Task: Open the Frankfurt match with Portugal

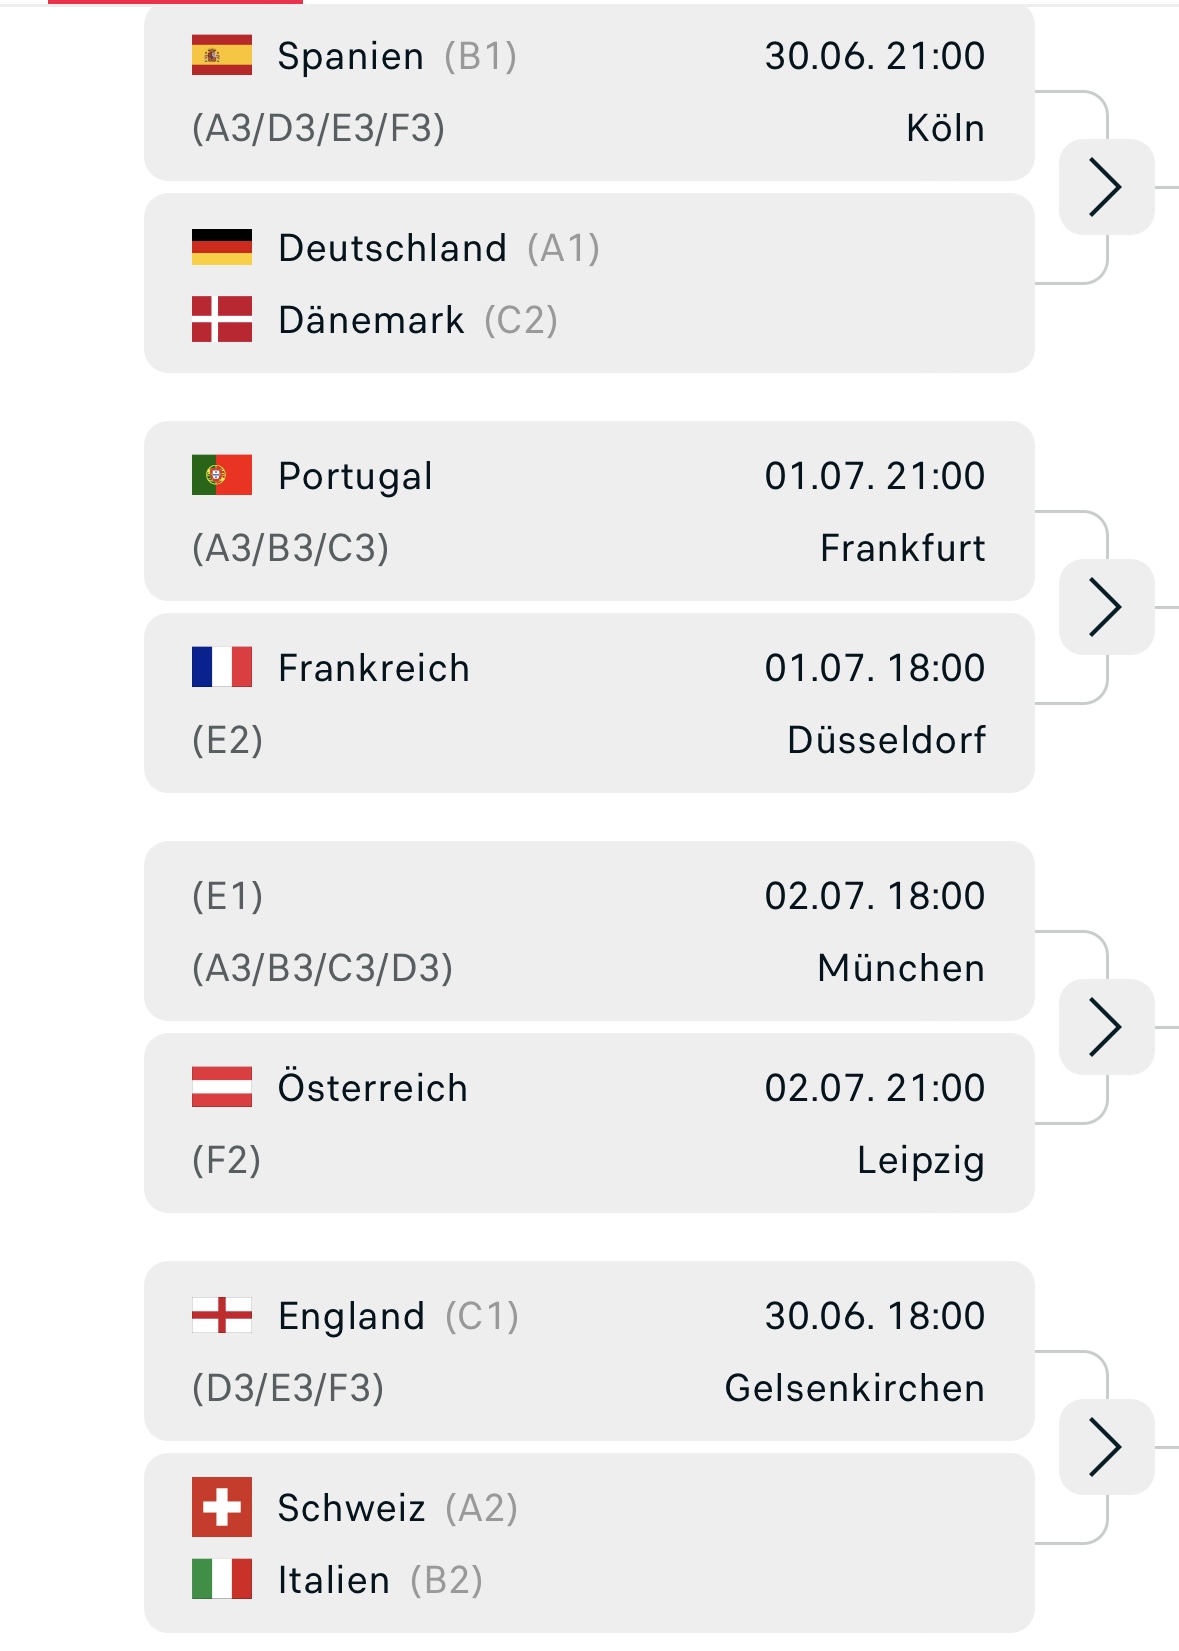Action: tap(589, 511)
